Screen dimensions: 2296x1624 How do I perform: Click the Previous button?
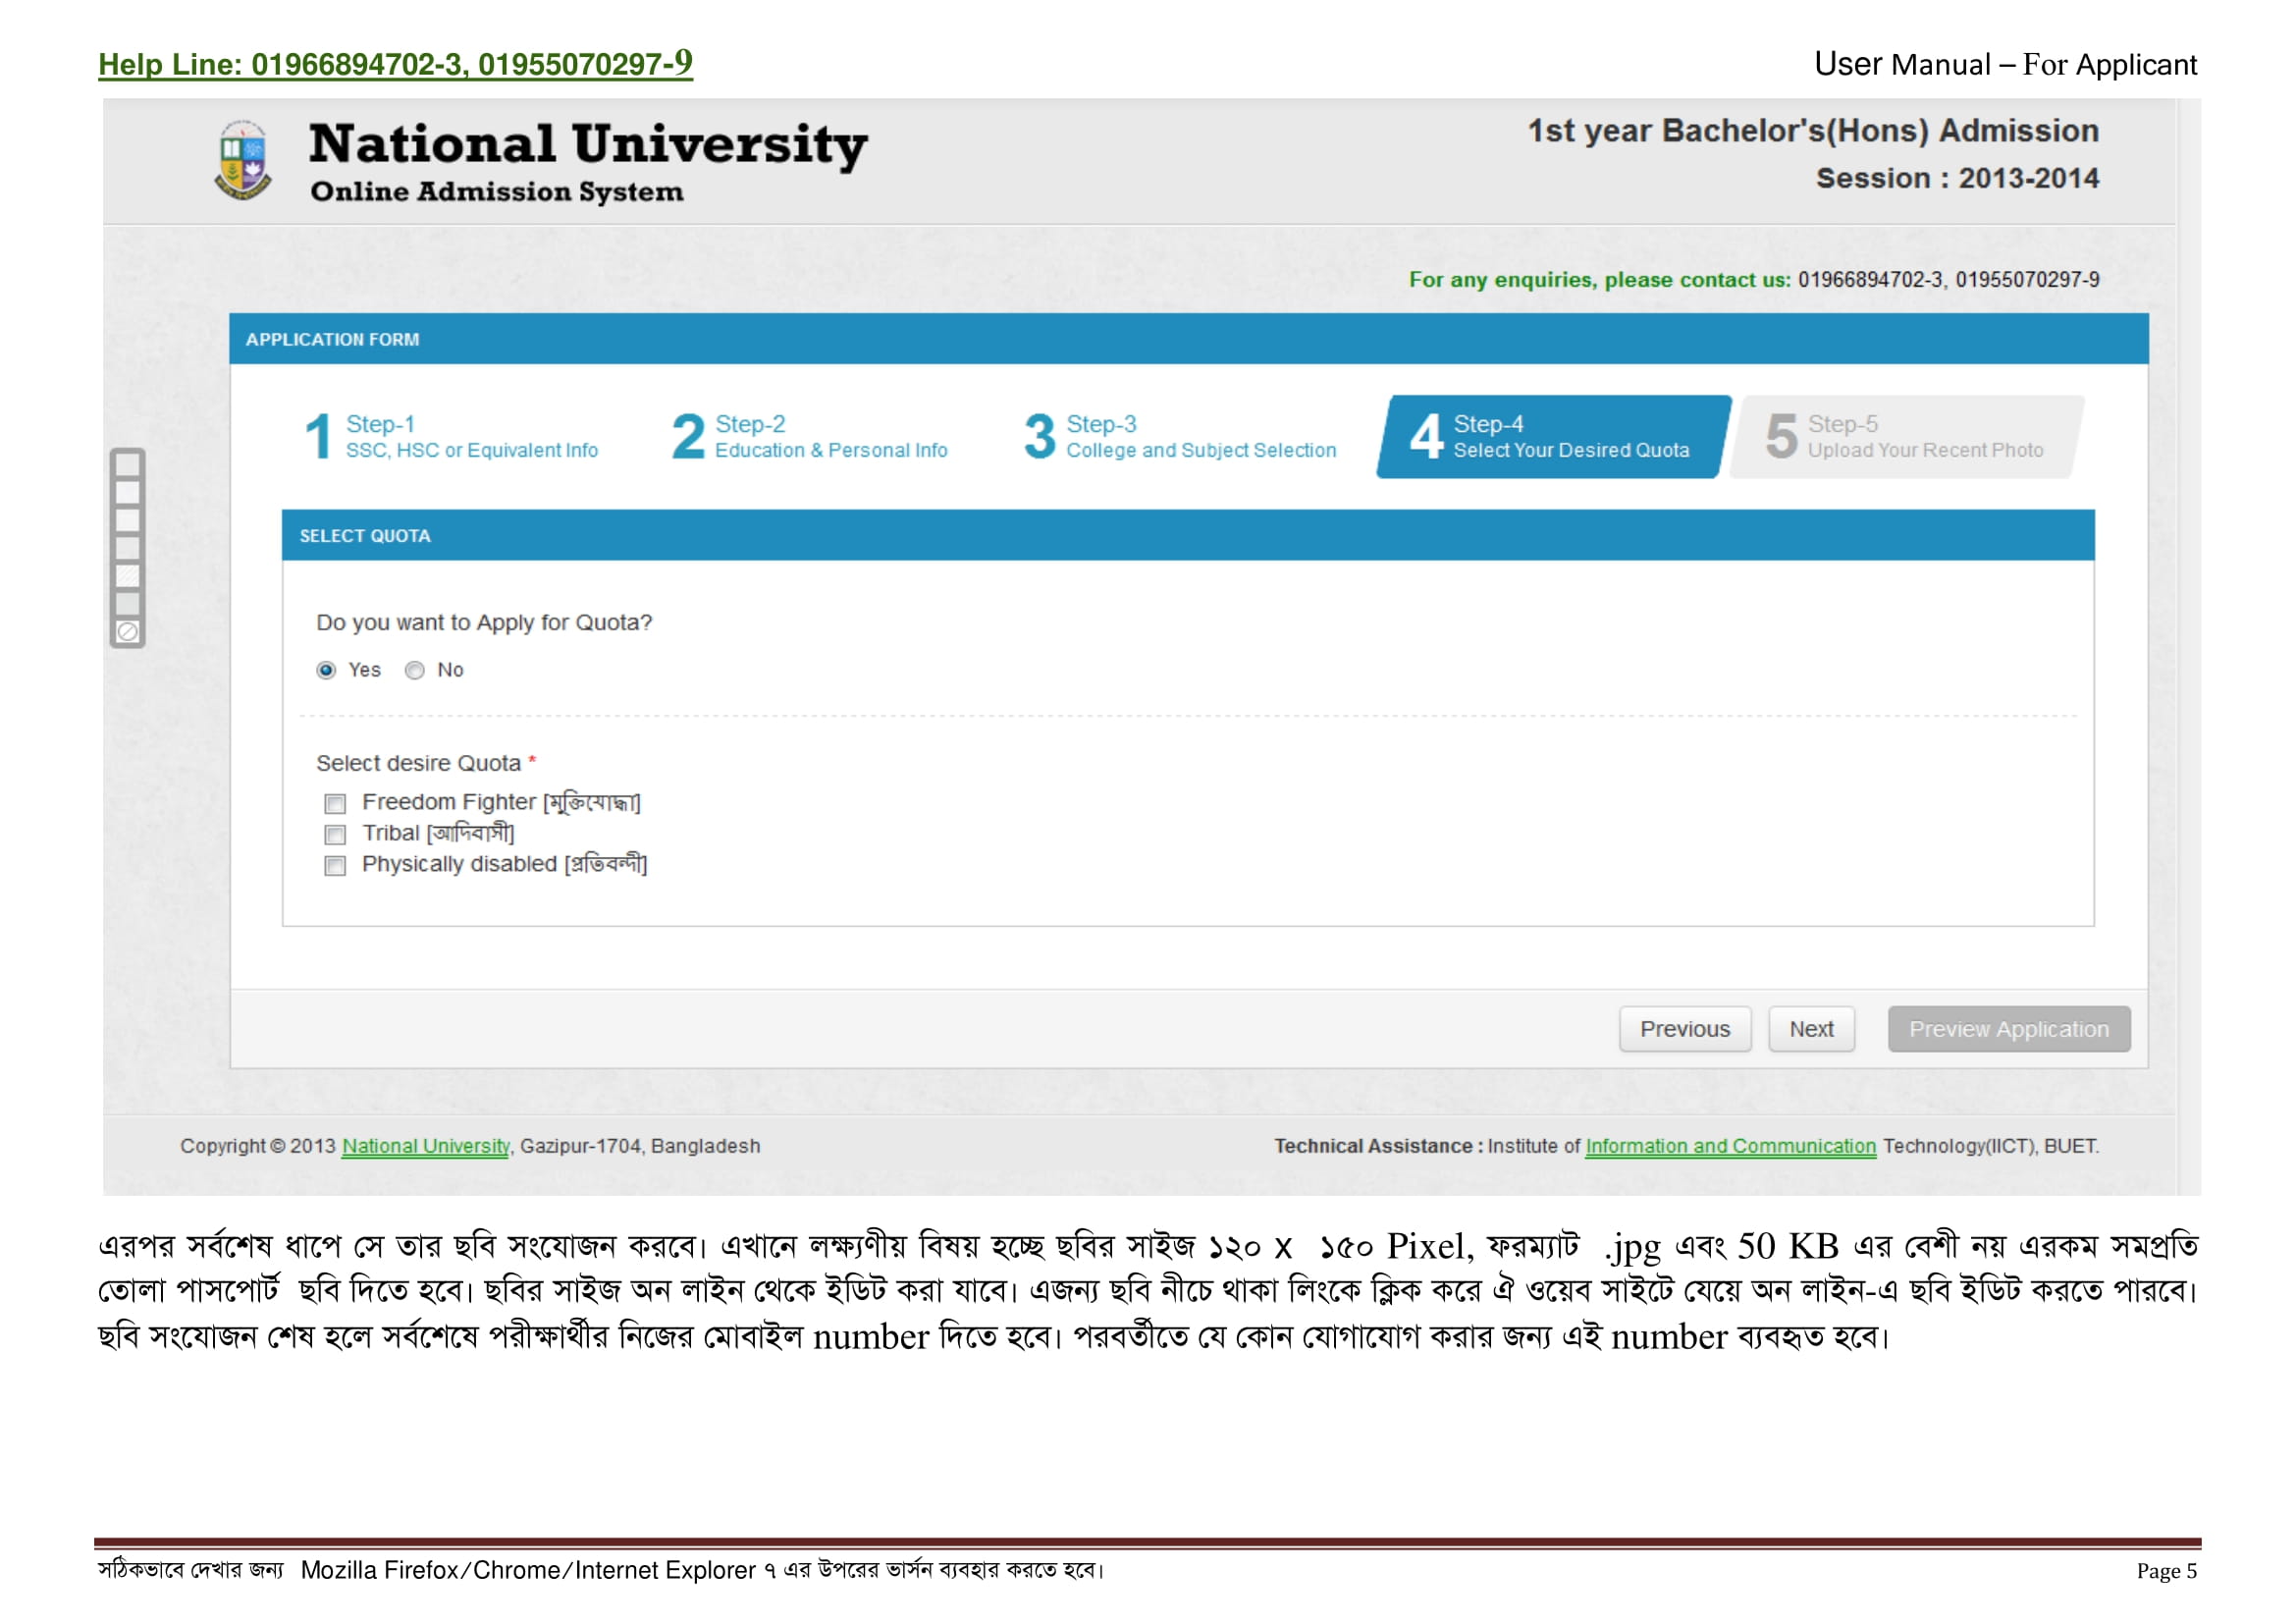click(x=1685, y=1029)
